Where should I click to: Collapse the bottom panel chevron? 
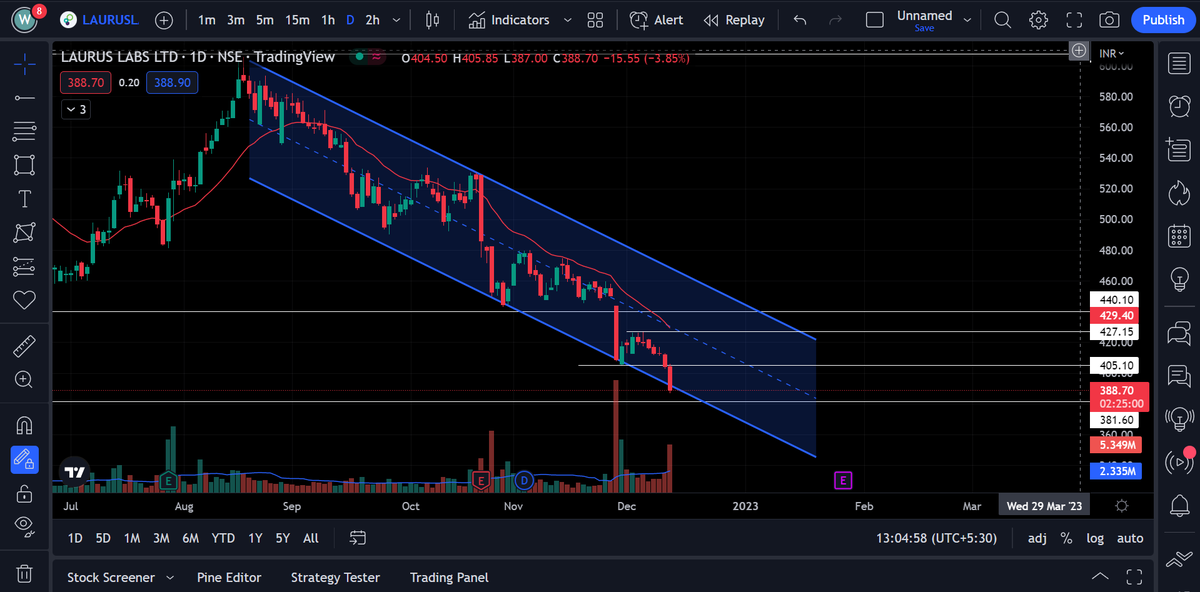click(1100, 577)
